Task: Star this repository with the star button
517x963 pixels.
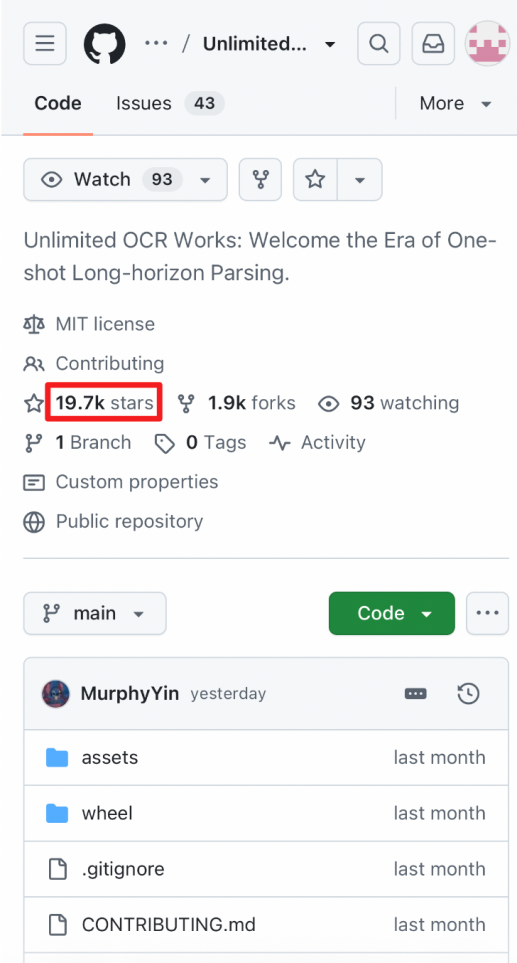Action: coord(316,179)
